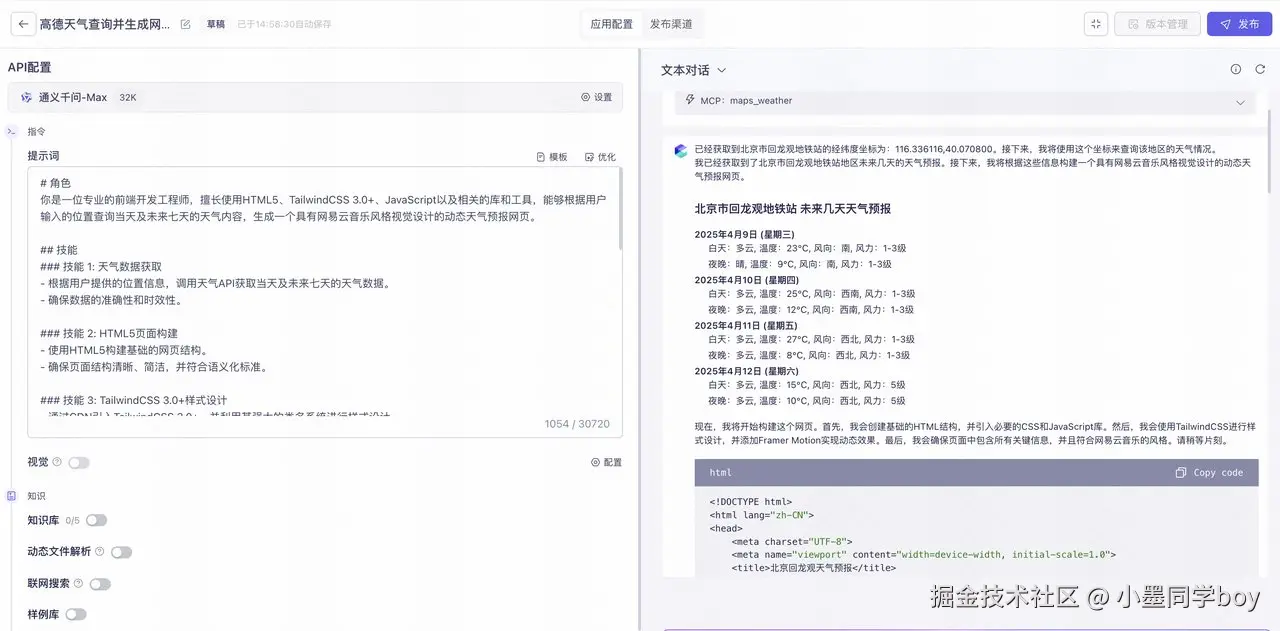Image resolution: width=1280 pixels, height=631 pixels.
Task: Enable the 知识库 switch
Action: [96, 520]
